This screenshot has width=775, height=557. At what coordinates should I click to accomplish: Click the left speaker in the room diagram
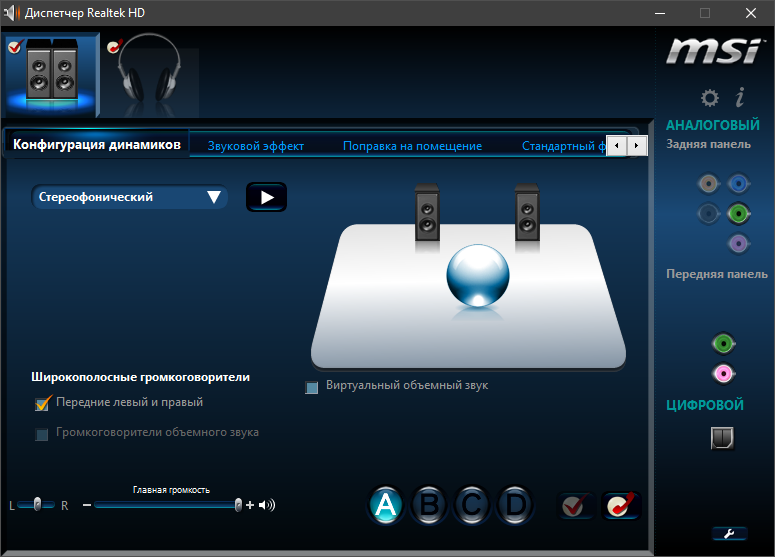[427, 213]
